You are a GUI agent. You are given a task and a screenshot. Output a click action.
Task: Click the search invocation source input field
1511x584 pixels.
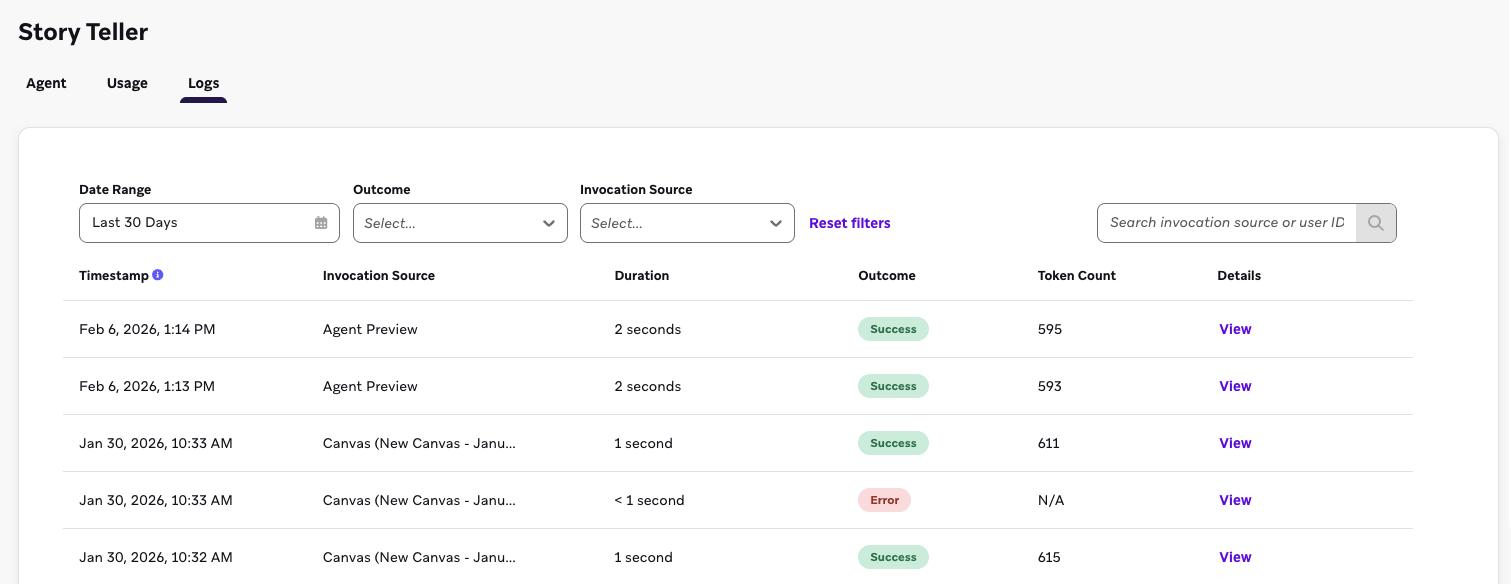(x=1226, y=223)
